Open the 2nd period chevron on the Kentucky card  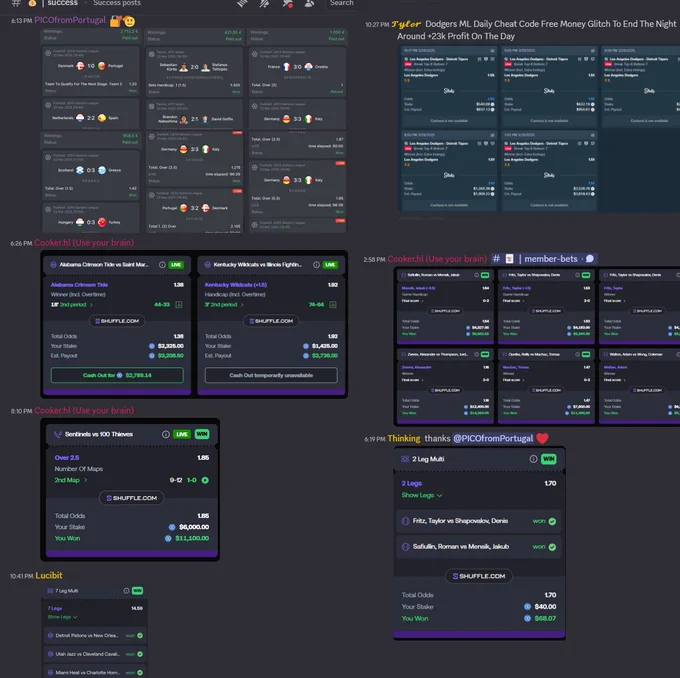(242, 305)
